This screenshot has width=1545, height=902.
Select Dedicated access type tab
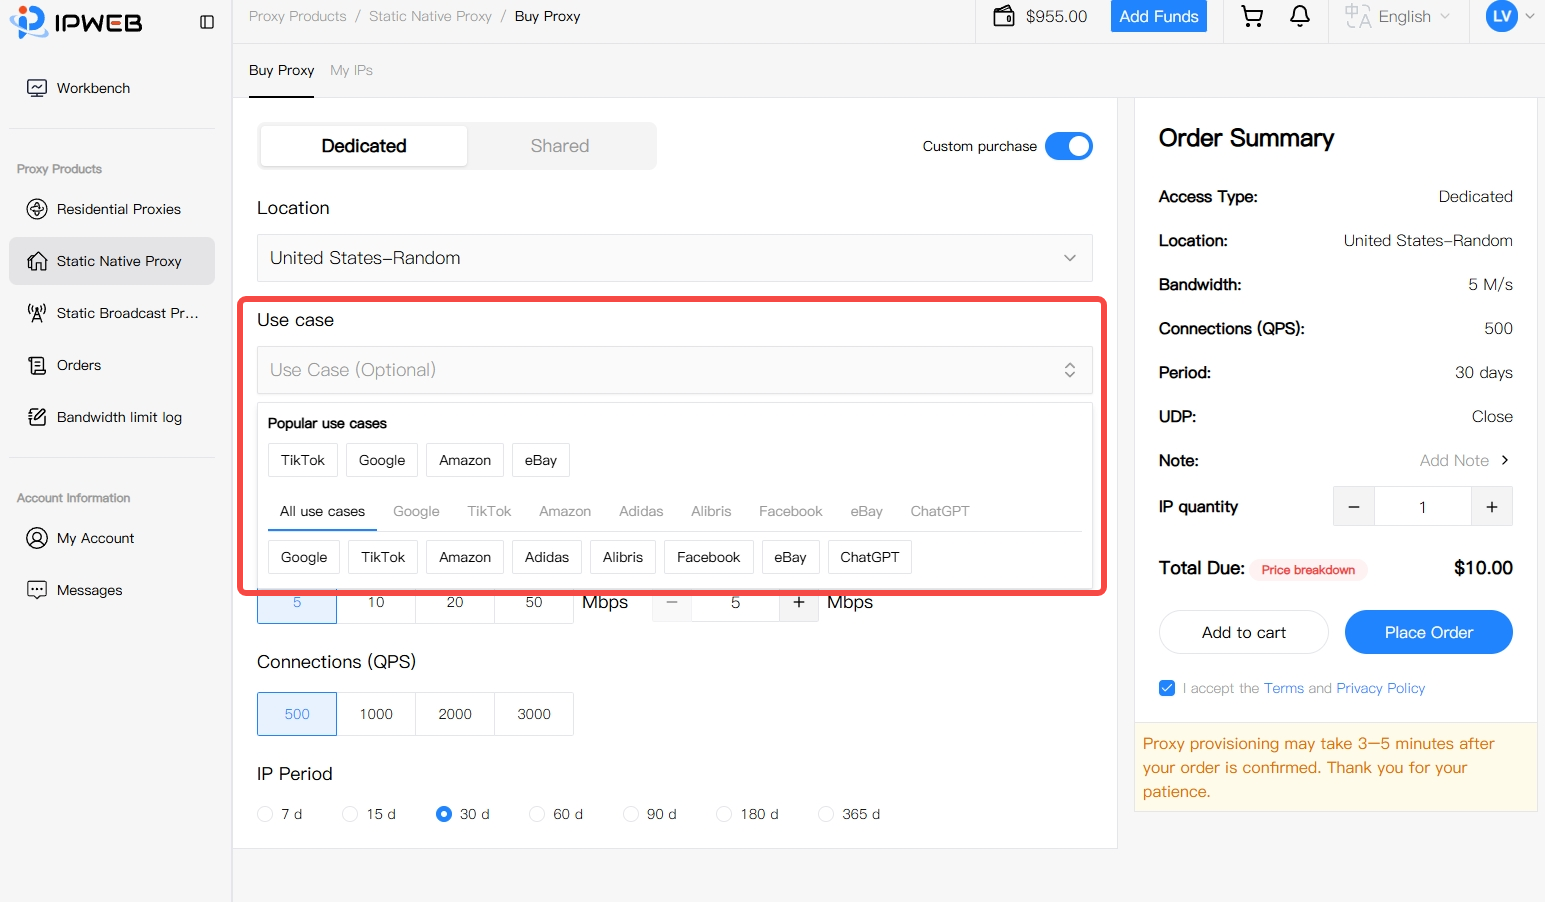[x=364, y=146]
